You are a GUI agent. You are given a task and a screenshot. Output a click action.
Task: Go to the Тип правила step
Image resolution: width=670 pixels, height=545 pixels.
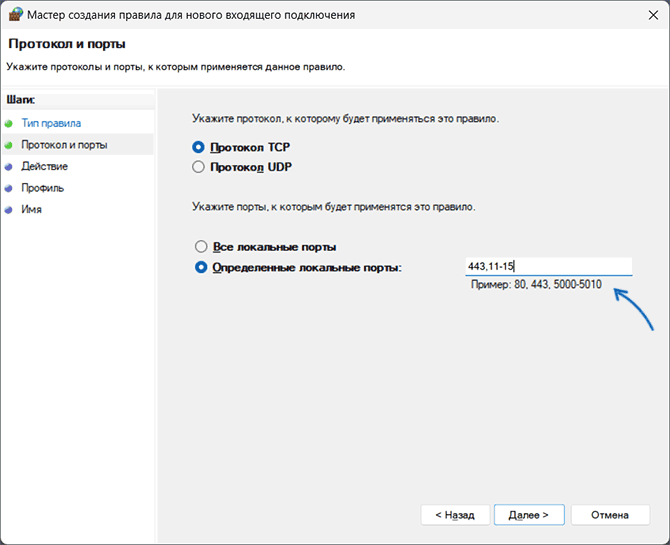pos(51,123)
